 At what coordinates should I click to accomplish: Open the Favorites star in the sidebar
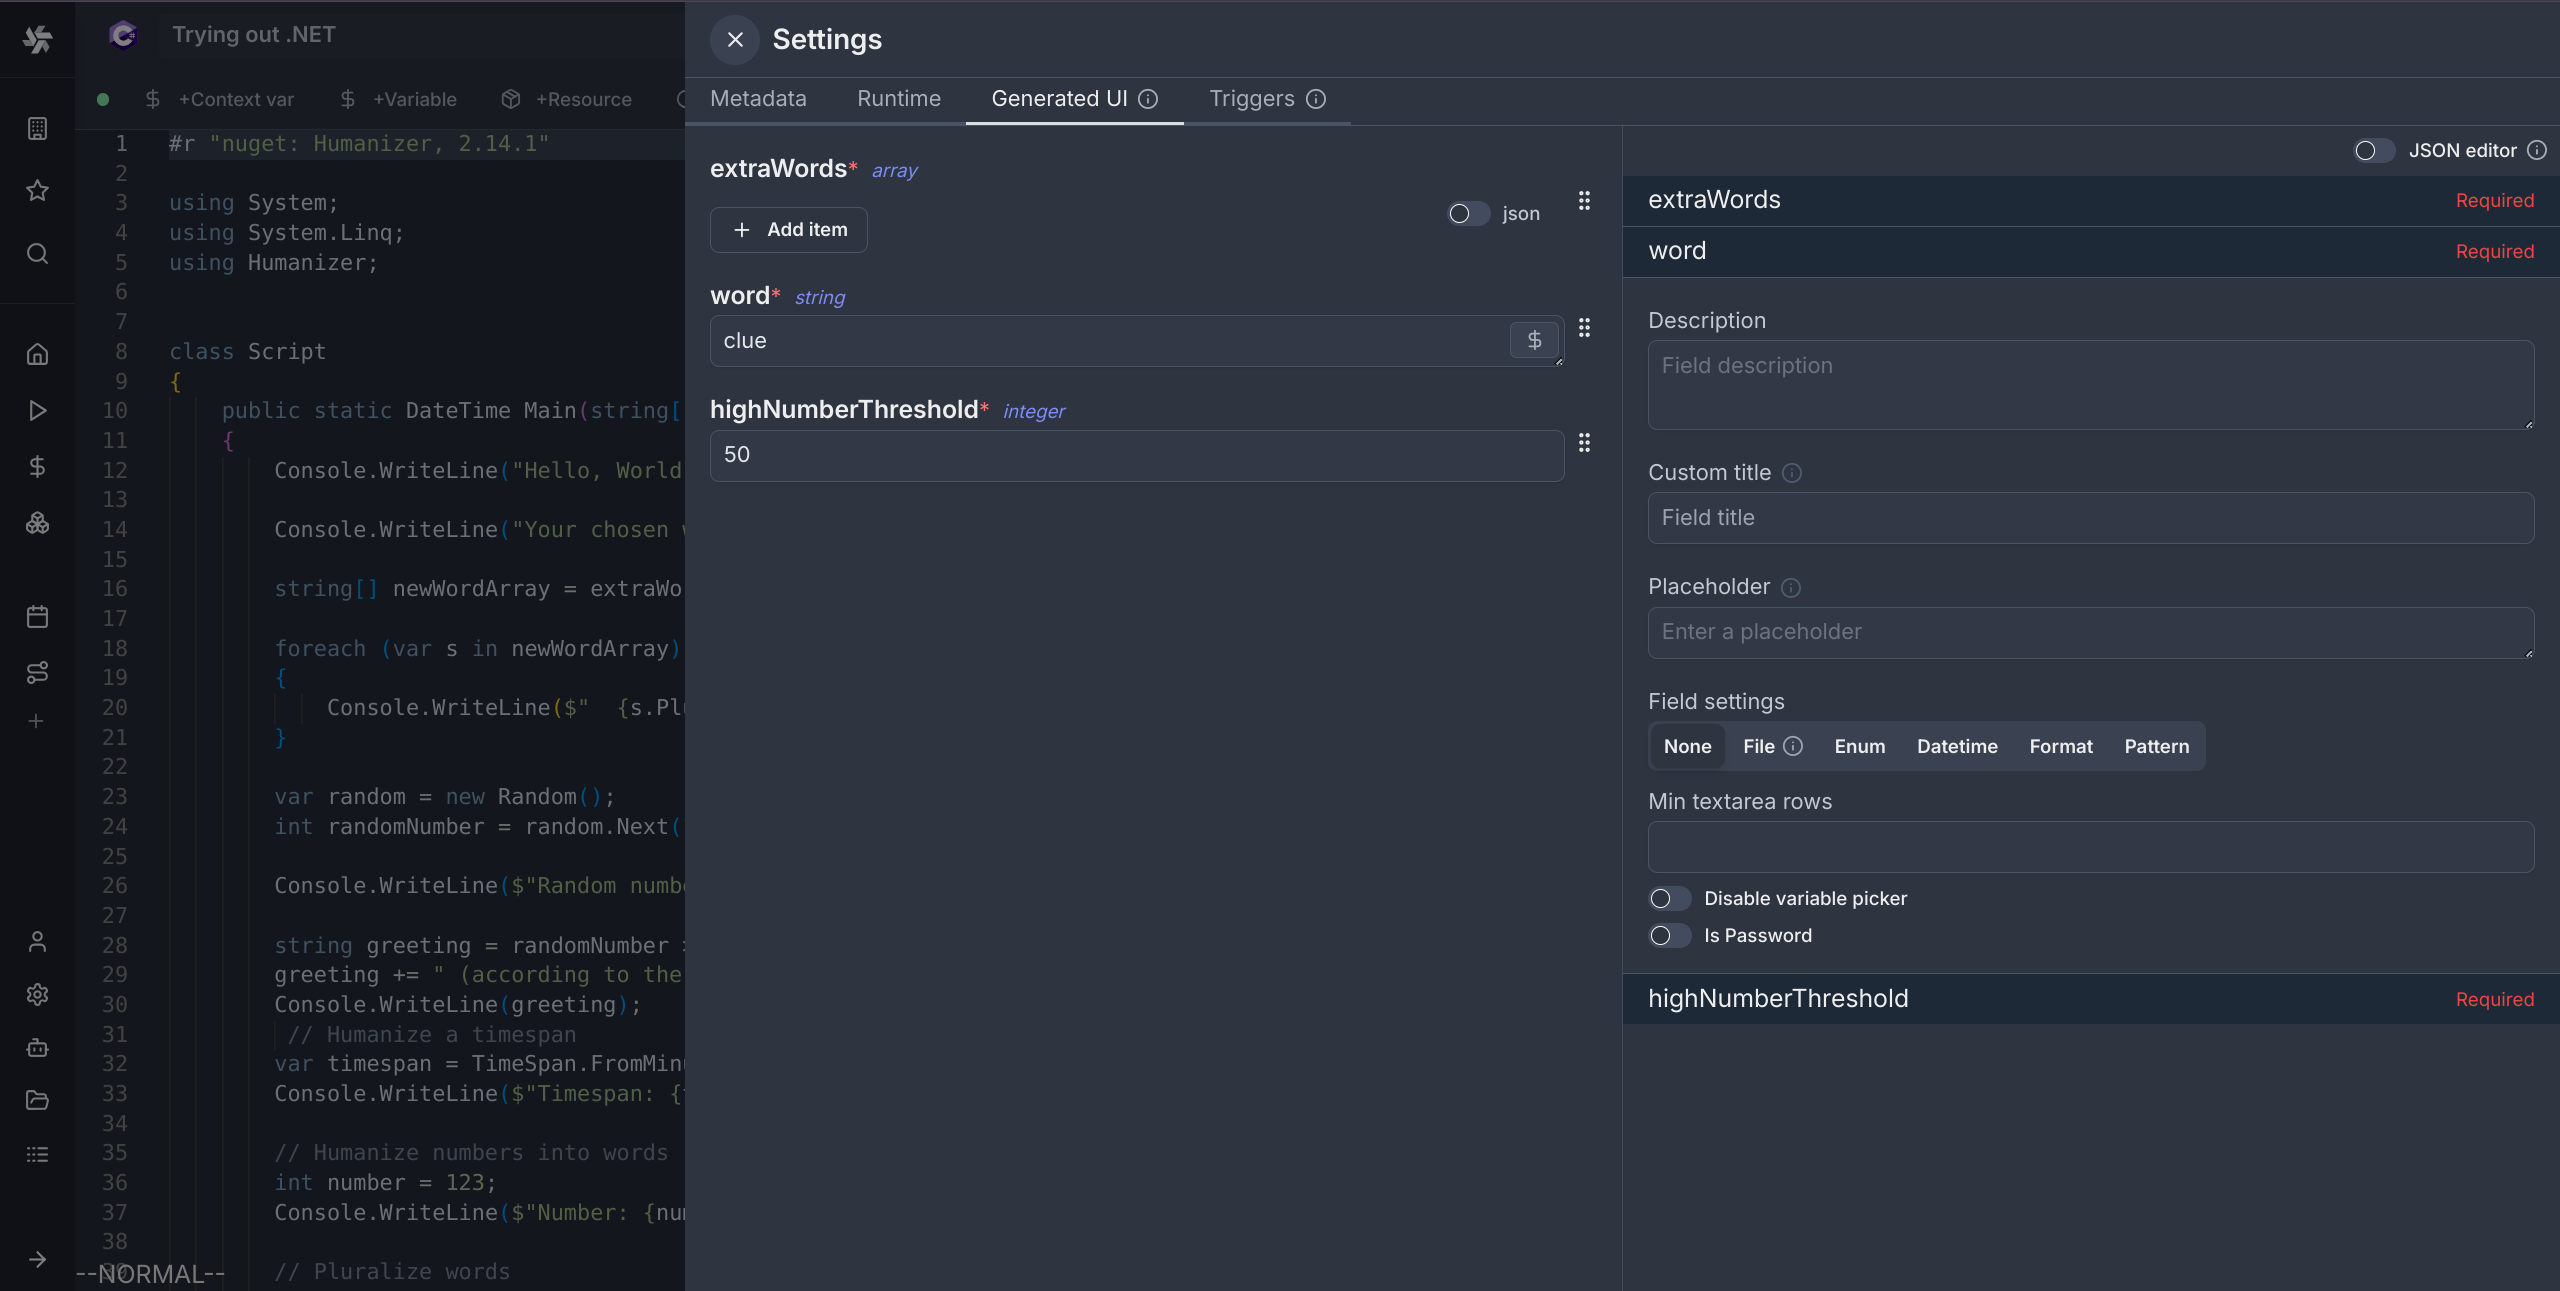[37, 190]
